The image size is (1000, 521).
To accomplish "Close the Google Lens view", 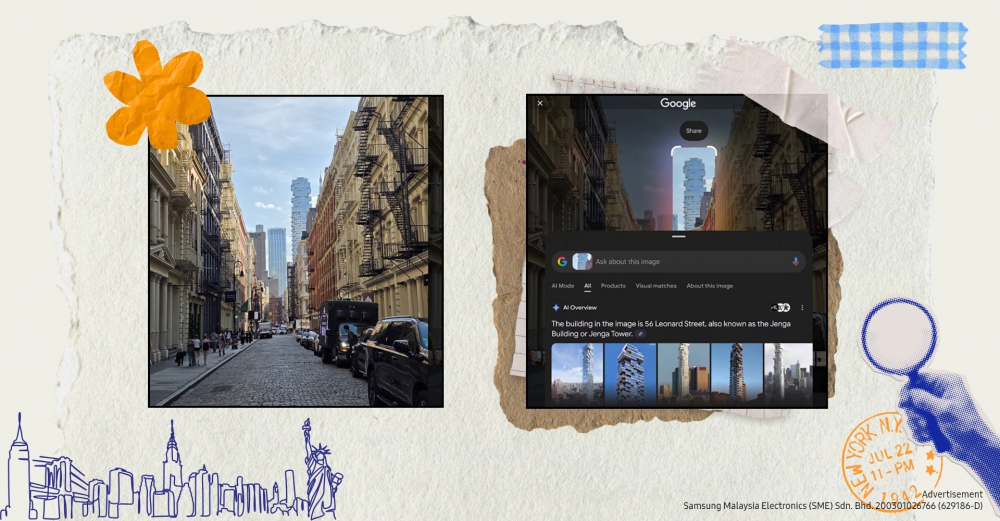I will tap(540, 103).
